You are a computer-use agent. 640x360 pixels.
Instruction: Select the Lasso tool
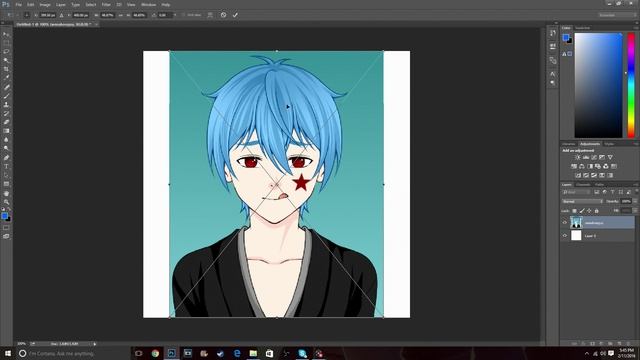pyautogui.click(x=6, y=52)
